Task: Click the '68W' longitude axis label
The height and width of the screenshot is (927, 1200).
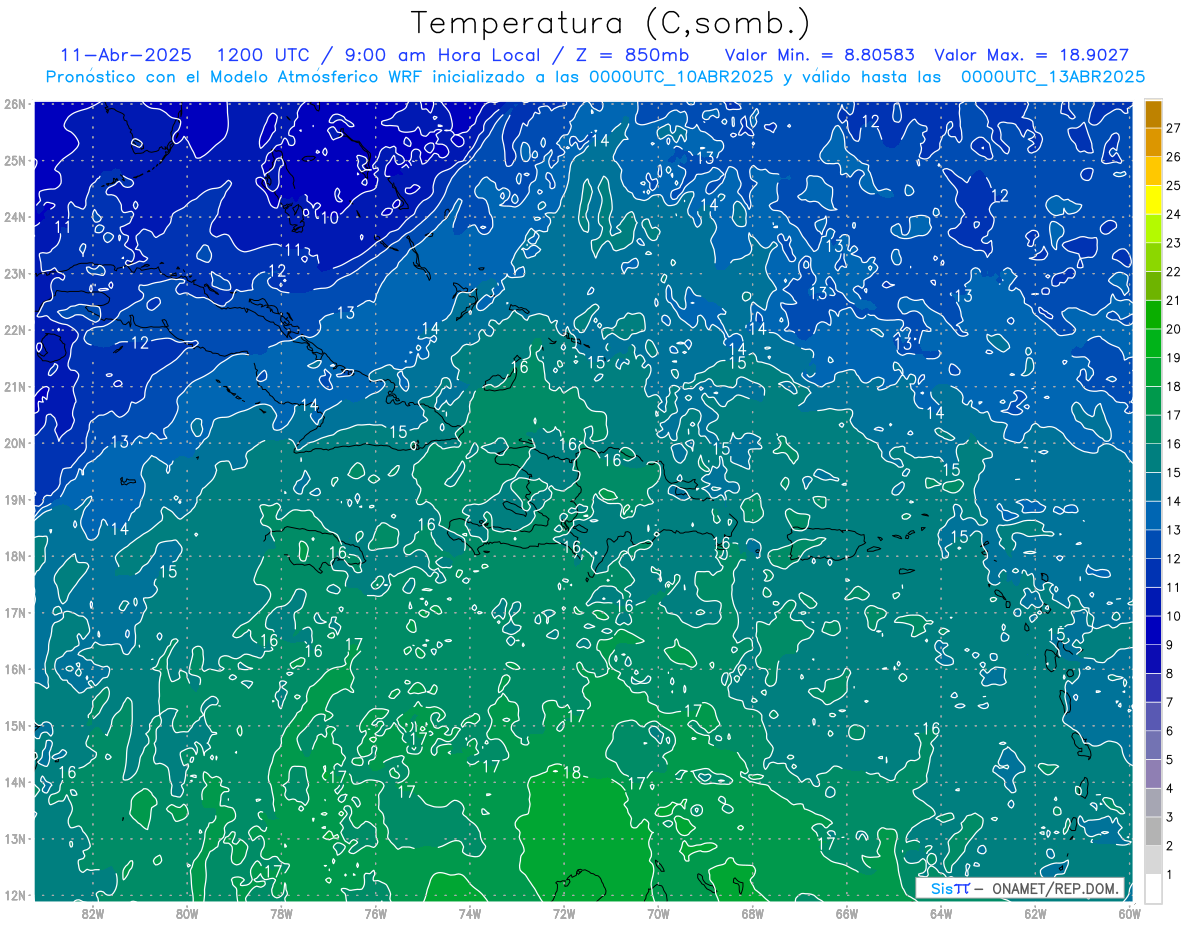Action: (752, 912)
